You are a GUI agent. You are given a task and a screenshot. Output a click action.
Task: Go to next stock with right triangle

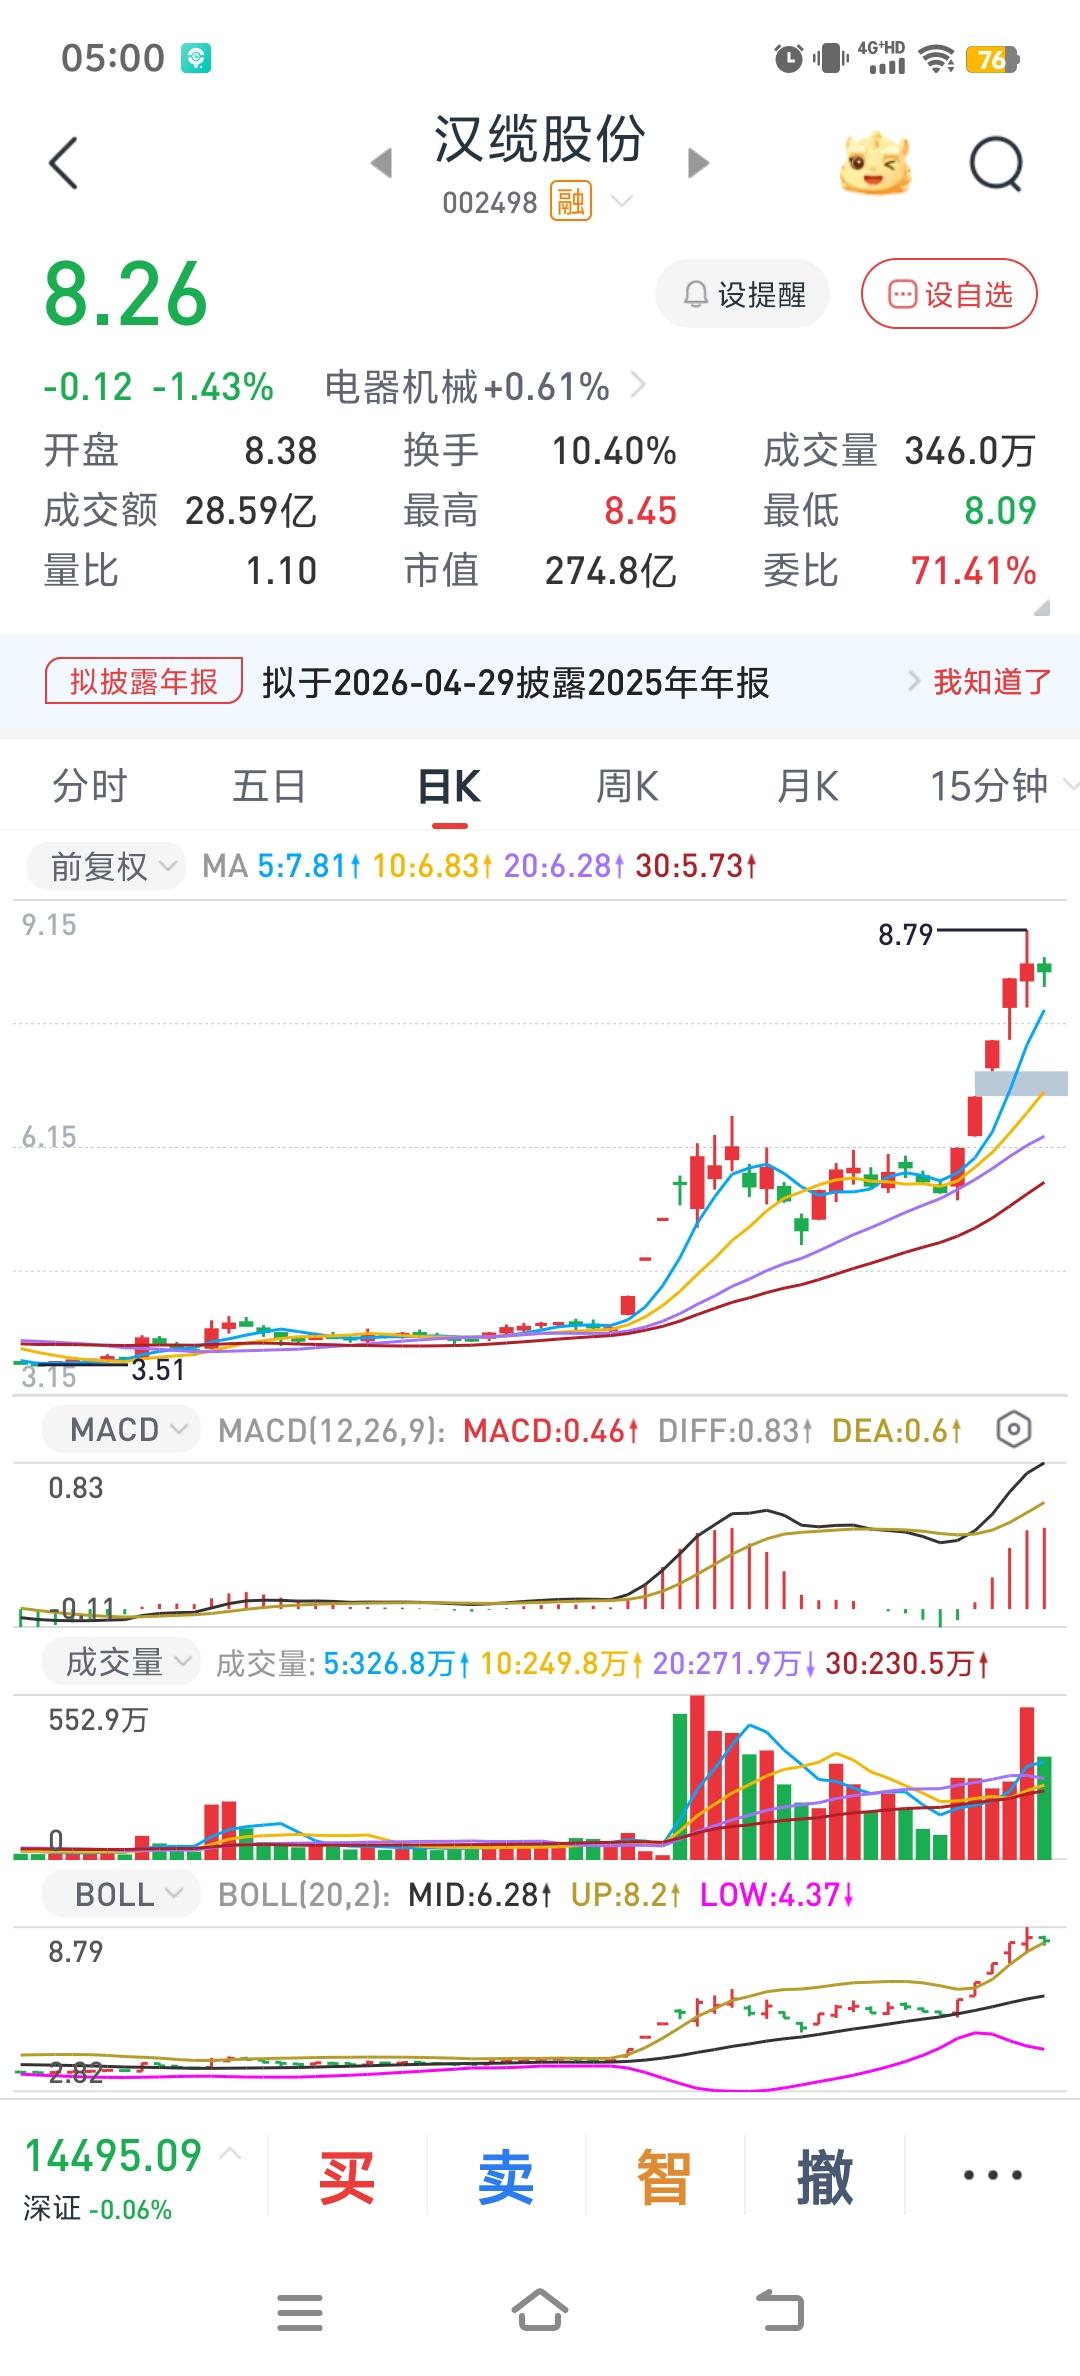(698, 163)
